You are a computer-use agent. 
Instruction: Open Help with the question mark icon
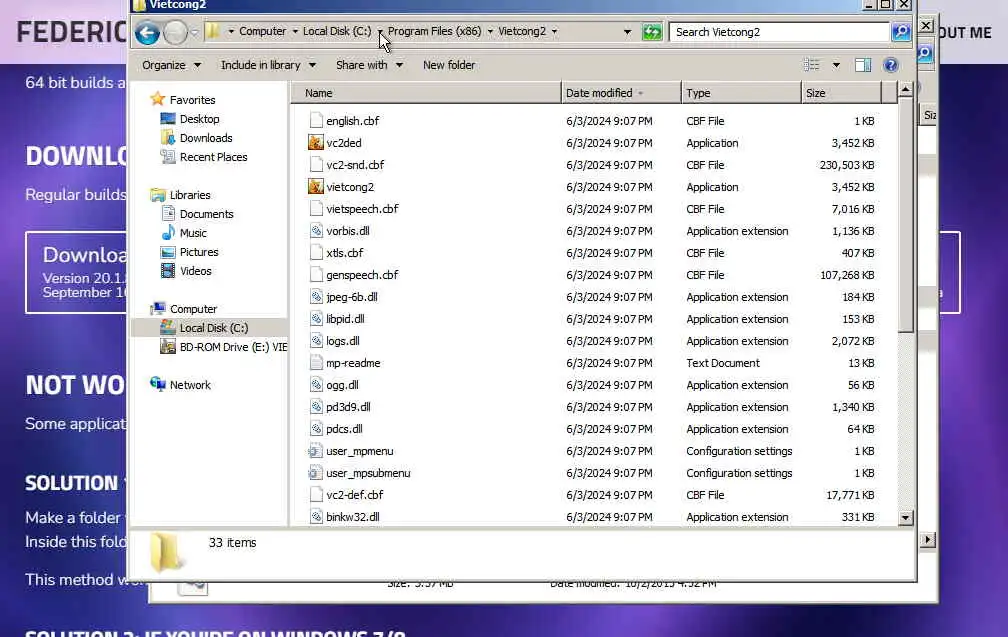point(891,65)
